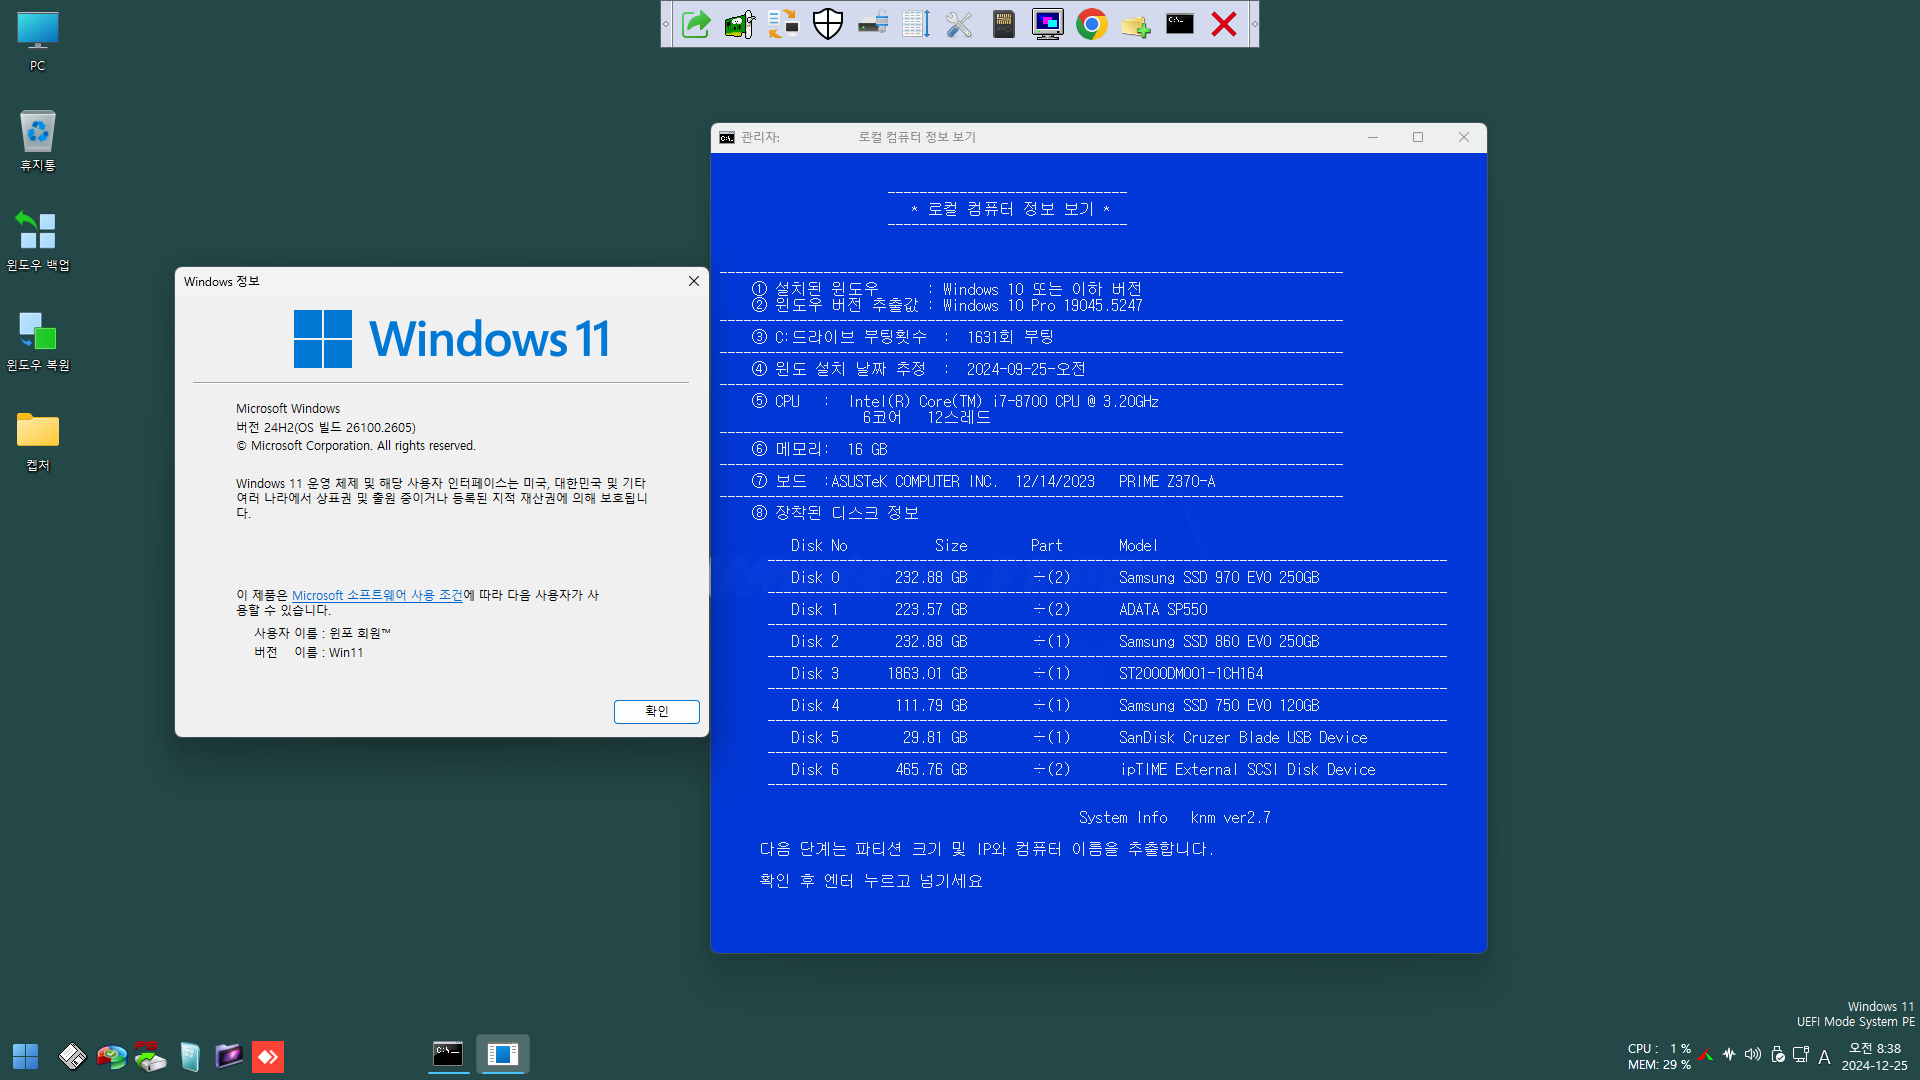Click the right grip handle of the top dock
Viewport: 1920px width, 1080px height.
coord(1254,24)
